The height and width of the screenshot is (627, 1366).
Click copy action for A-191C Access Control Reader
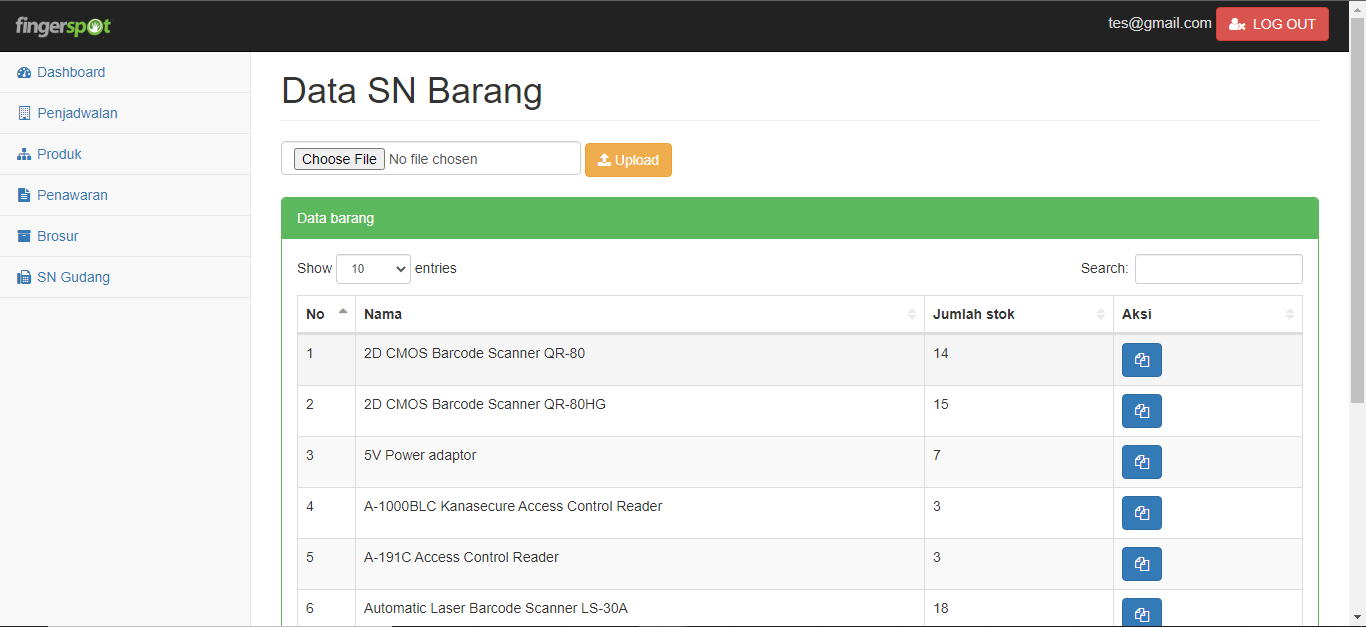[x=1141, y=564]
